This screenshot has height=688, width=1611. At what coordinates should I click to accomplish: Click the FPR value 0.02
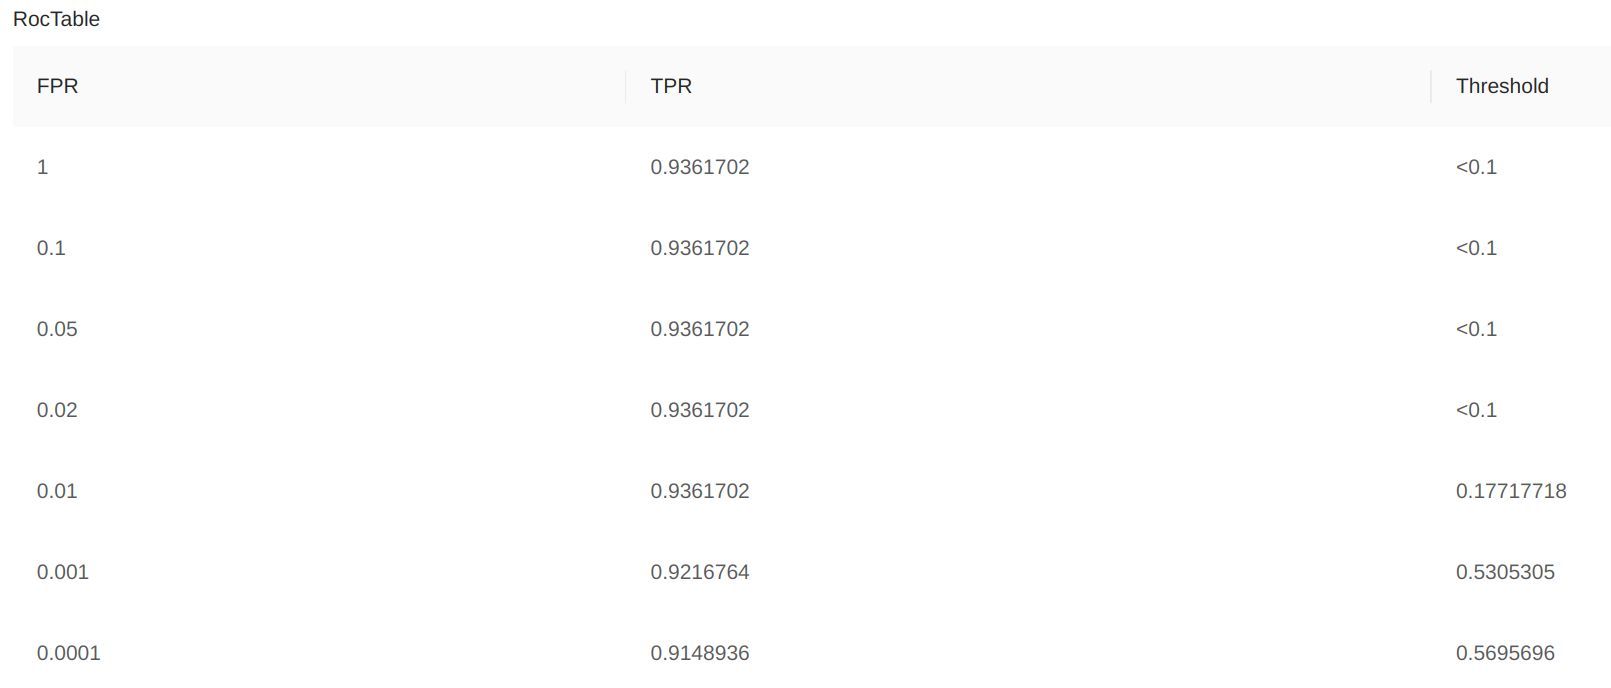57,410
